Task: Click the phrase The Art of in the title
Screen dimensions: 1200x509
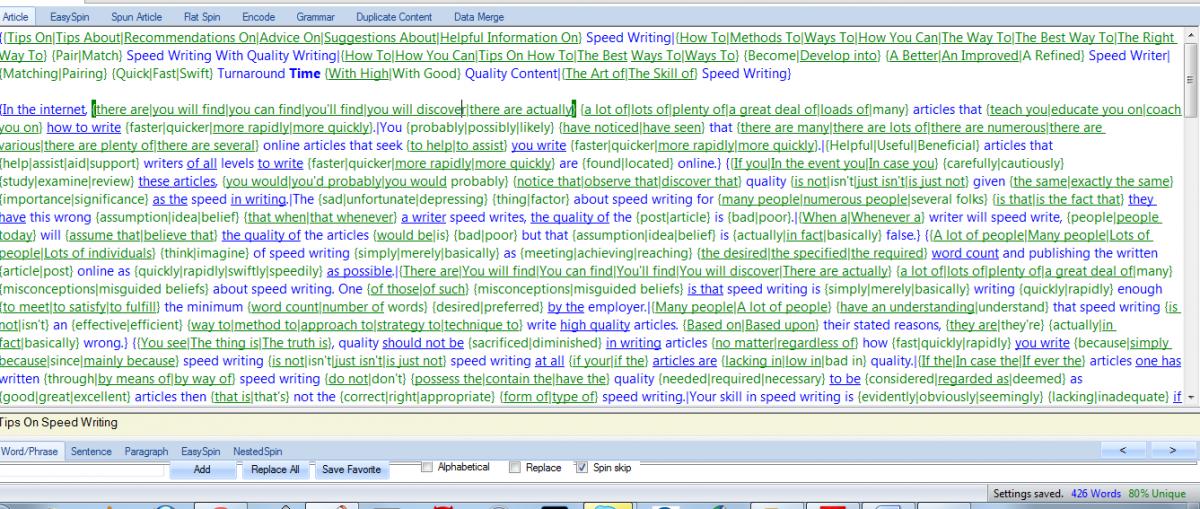Action: click(x=594, y=74)
